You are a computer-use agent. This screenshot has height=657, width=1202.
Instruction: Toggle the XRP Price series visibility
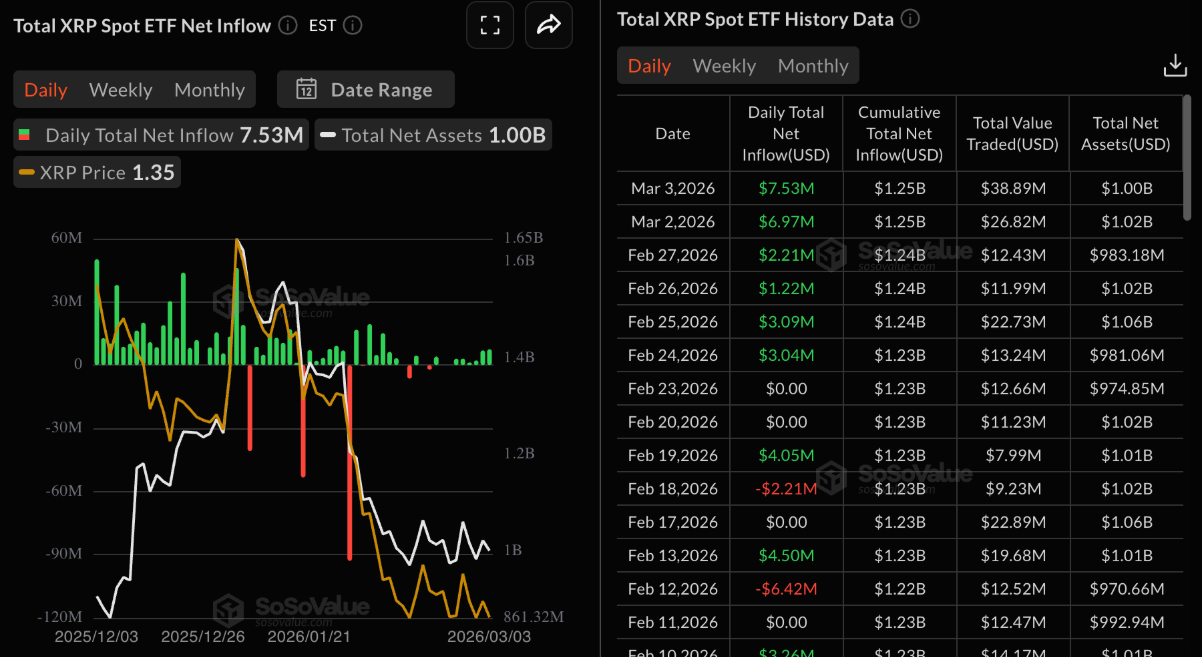[x=96, y=171]
